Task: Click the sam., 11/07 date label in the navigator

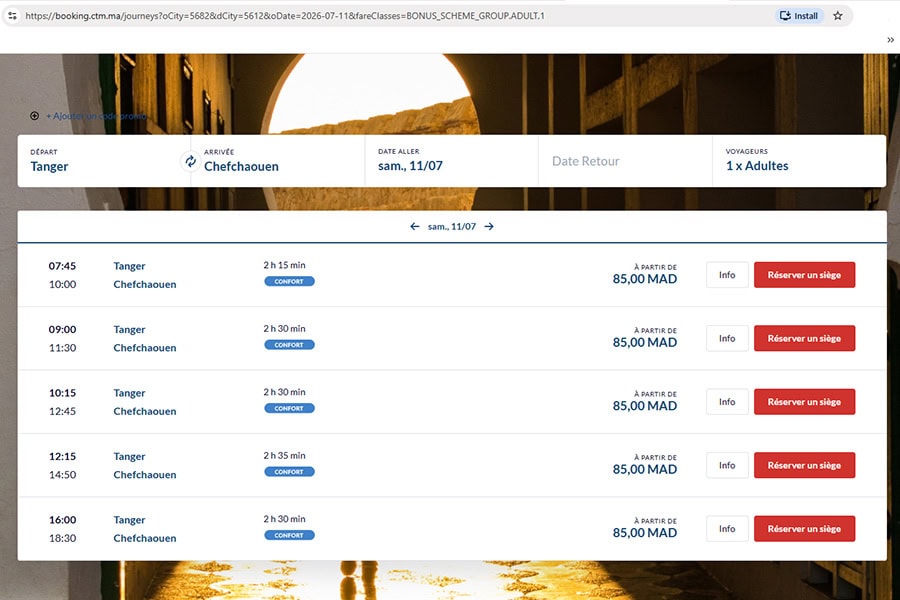Action: pyautogui.click(x=452, y=227)
